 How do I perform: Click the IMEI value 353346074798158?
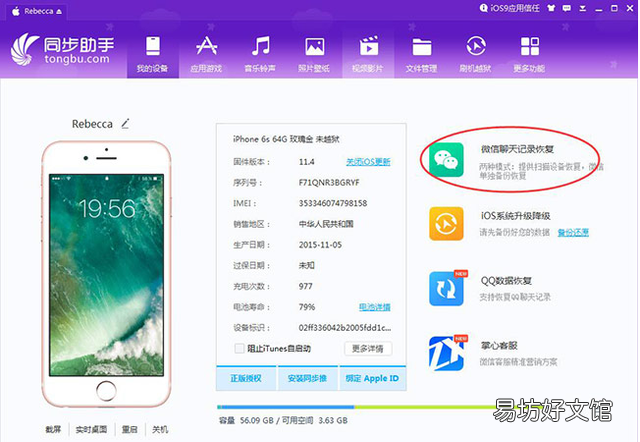point(333,203)
